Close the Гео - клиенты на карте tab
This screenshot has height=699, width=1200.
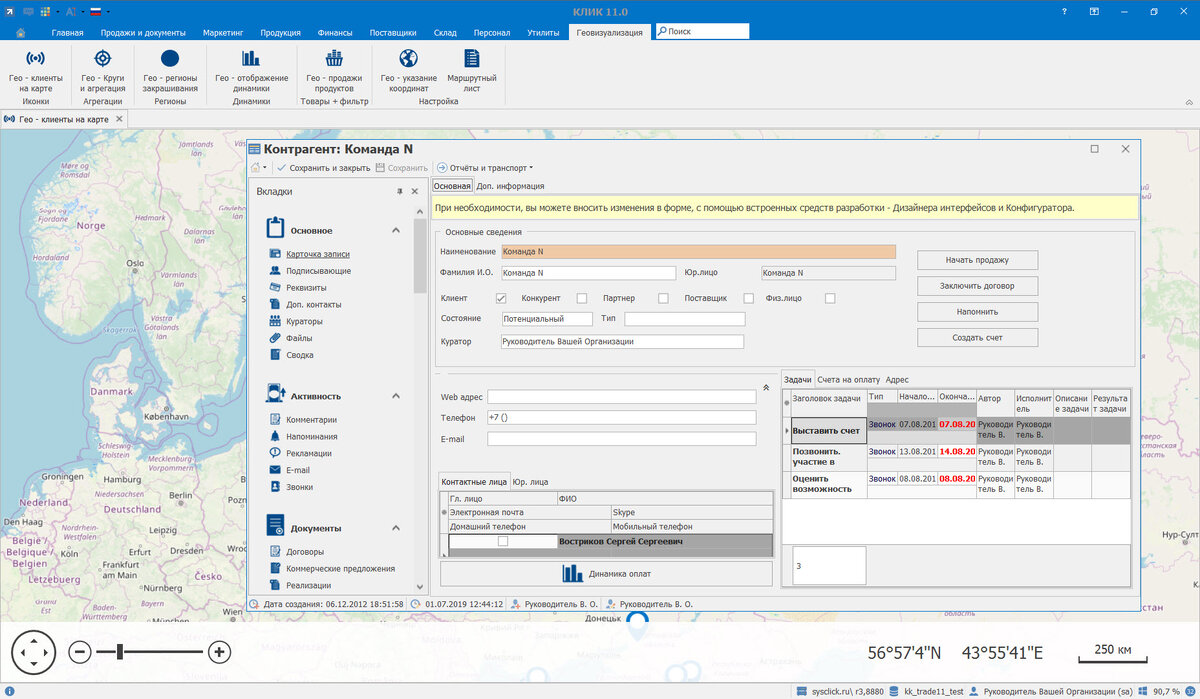click(x=120, y=119)
